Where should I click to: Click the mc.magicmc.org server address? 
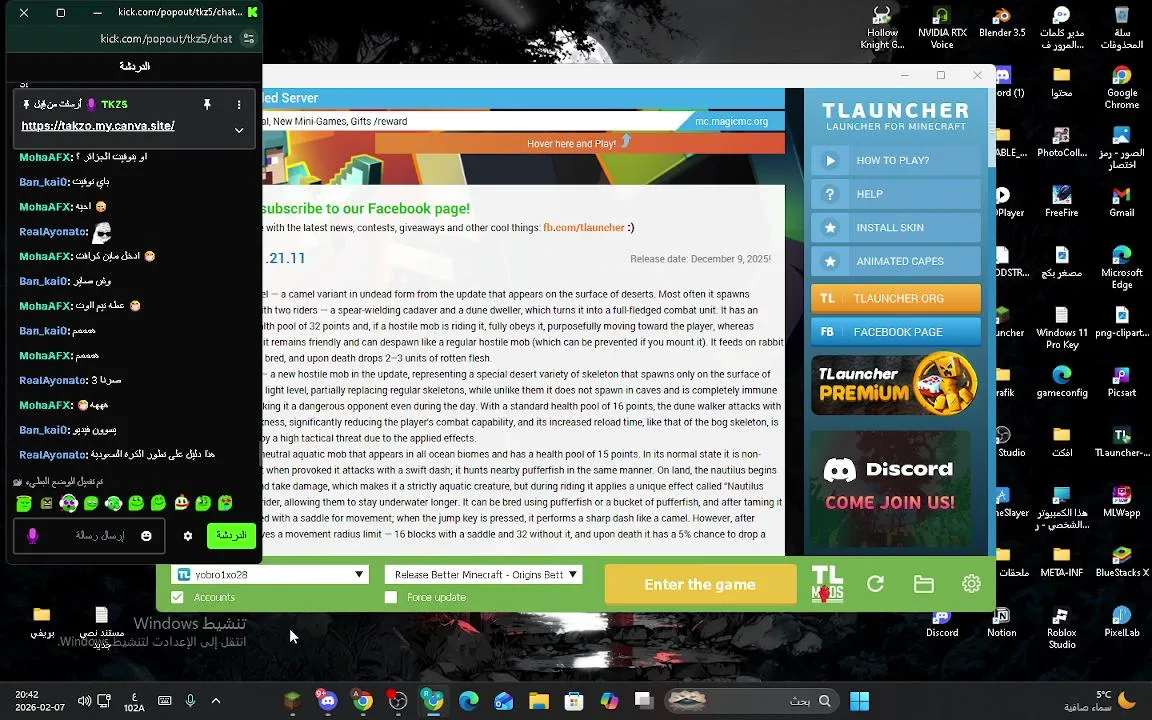click(731, 121)
